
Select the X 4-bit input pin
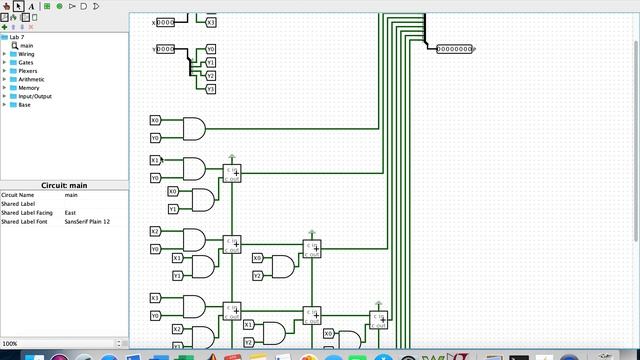(165, 22)
